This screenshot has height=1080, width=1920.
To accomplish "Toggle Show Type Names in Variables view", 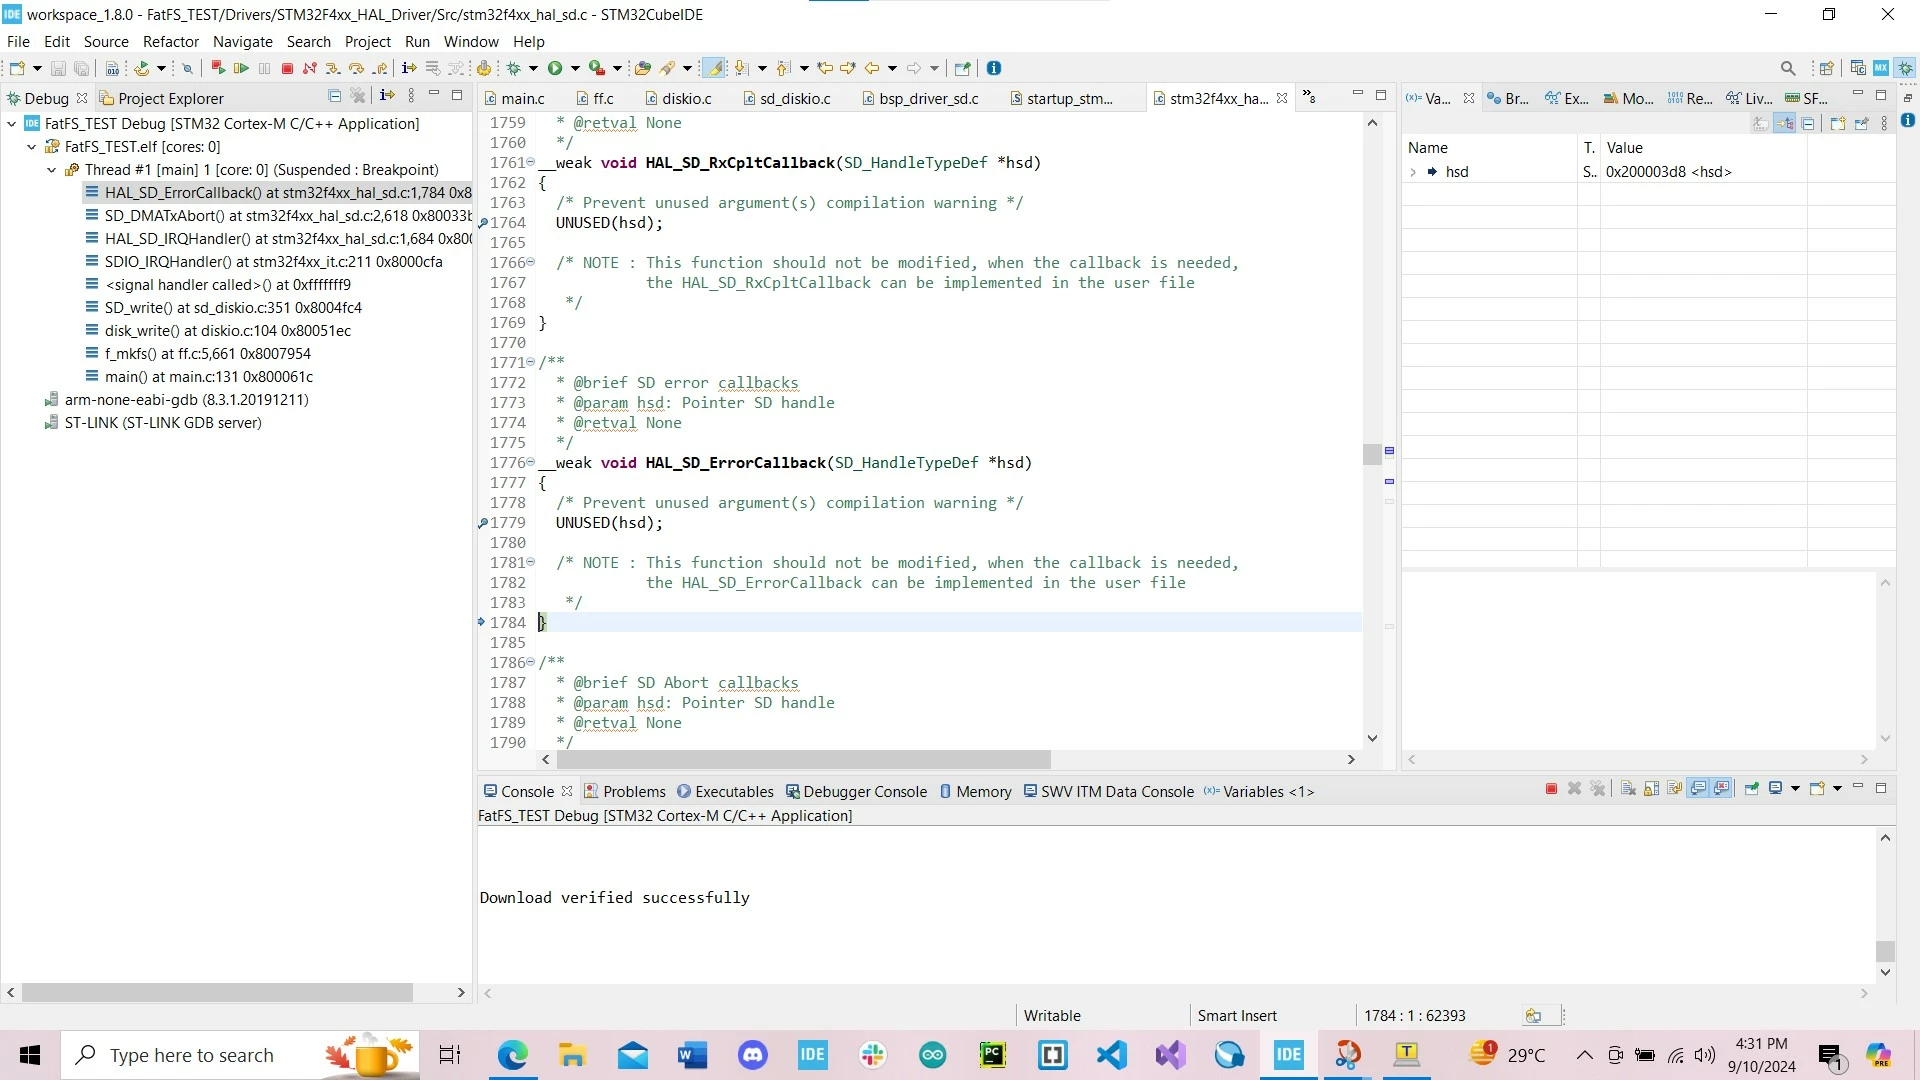I will pyautogui.click(x=1761, y=123).
